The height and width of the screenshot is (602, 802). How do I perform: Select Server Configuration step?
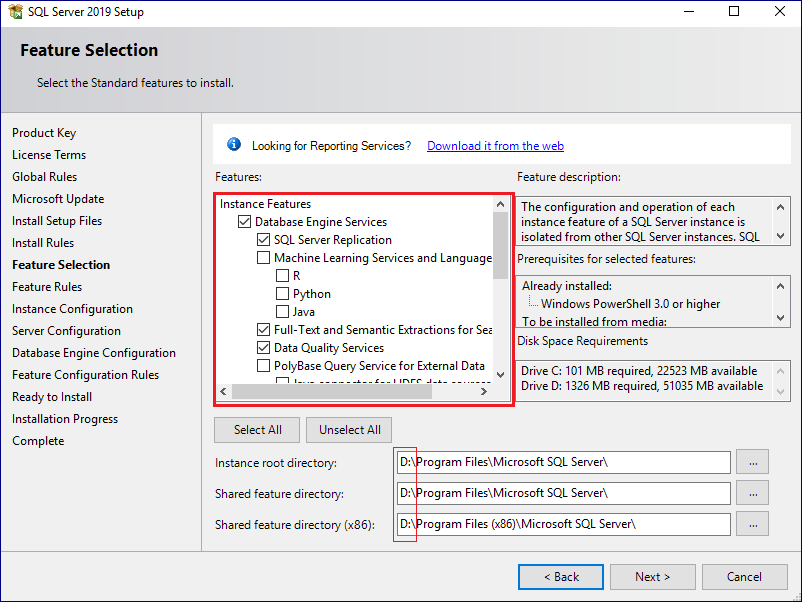click(66, 331)
